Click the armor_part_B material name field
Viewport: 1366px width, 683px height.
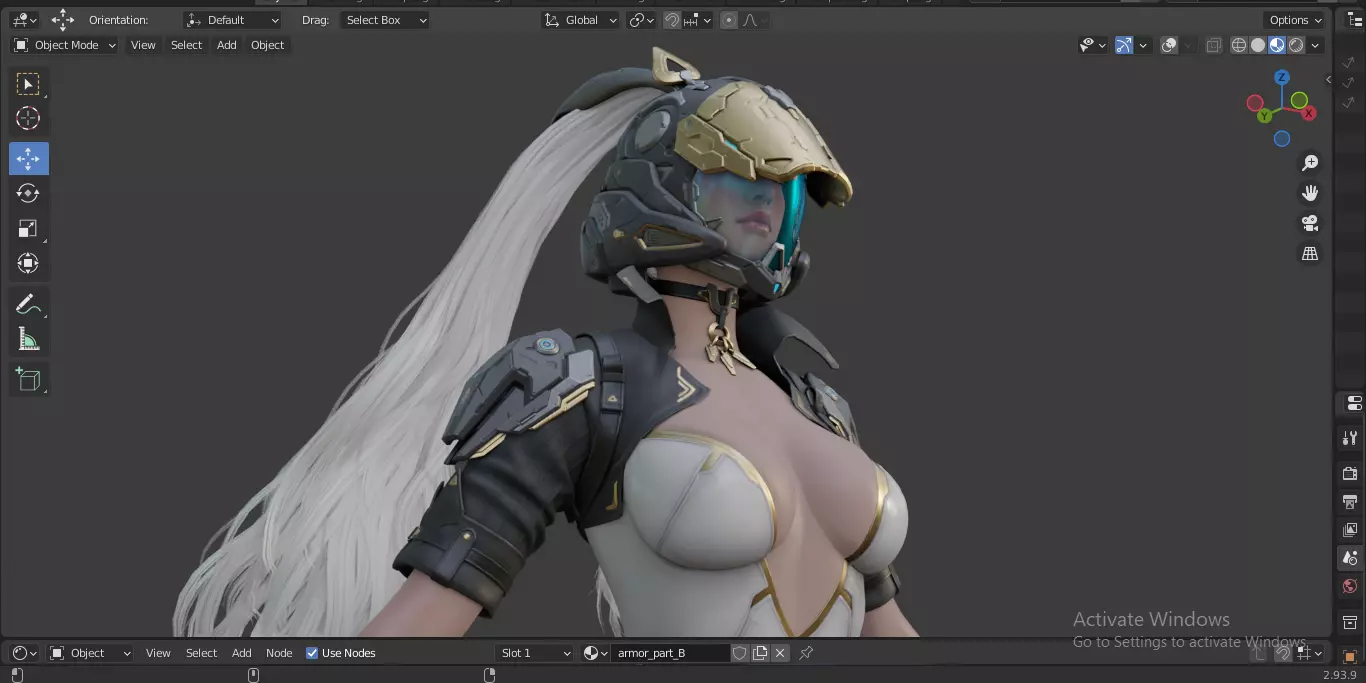pos(670,653)
